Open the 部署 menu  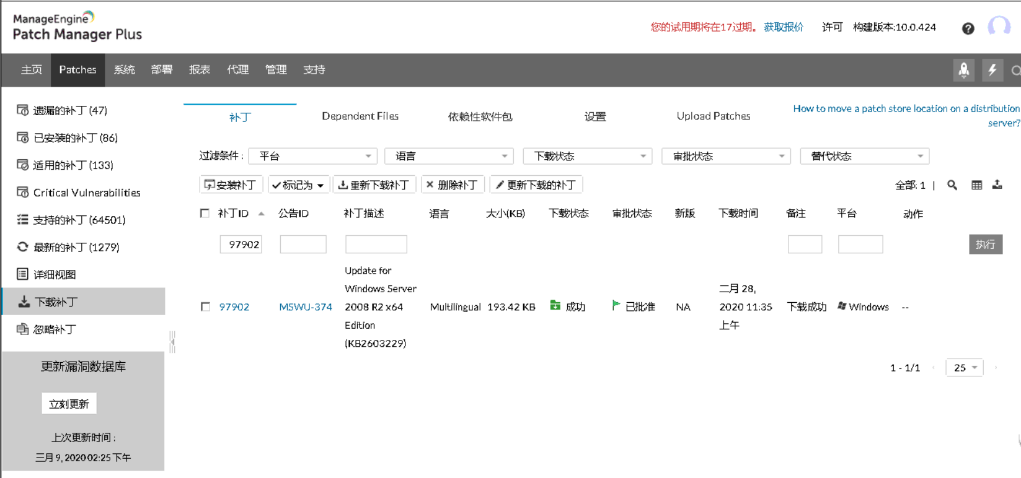coord(161,70)
